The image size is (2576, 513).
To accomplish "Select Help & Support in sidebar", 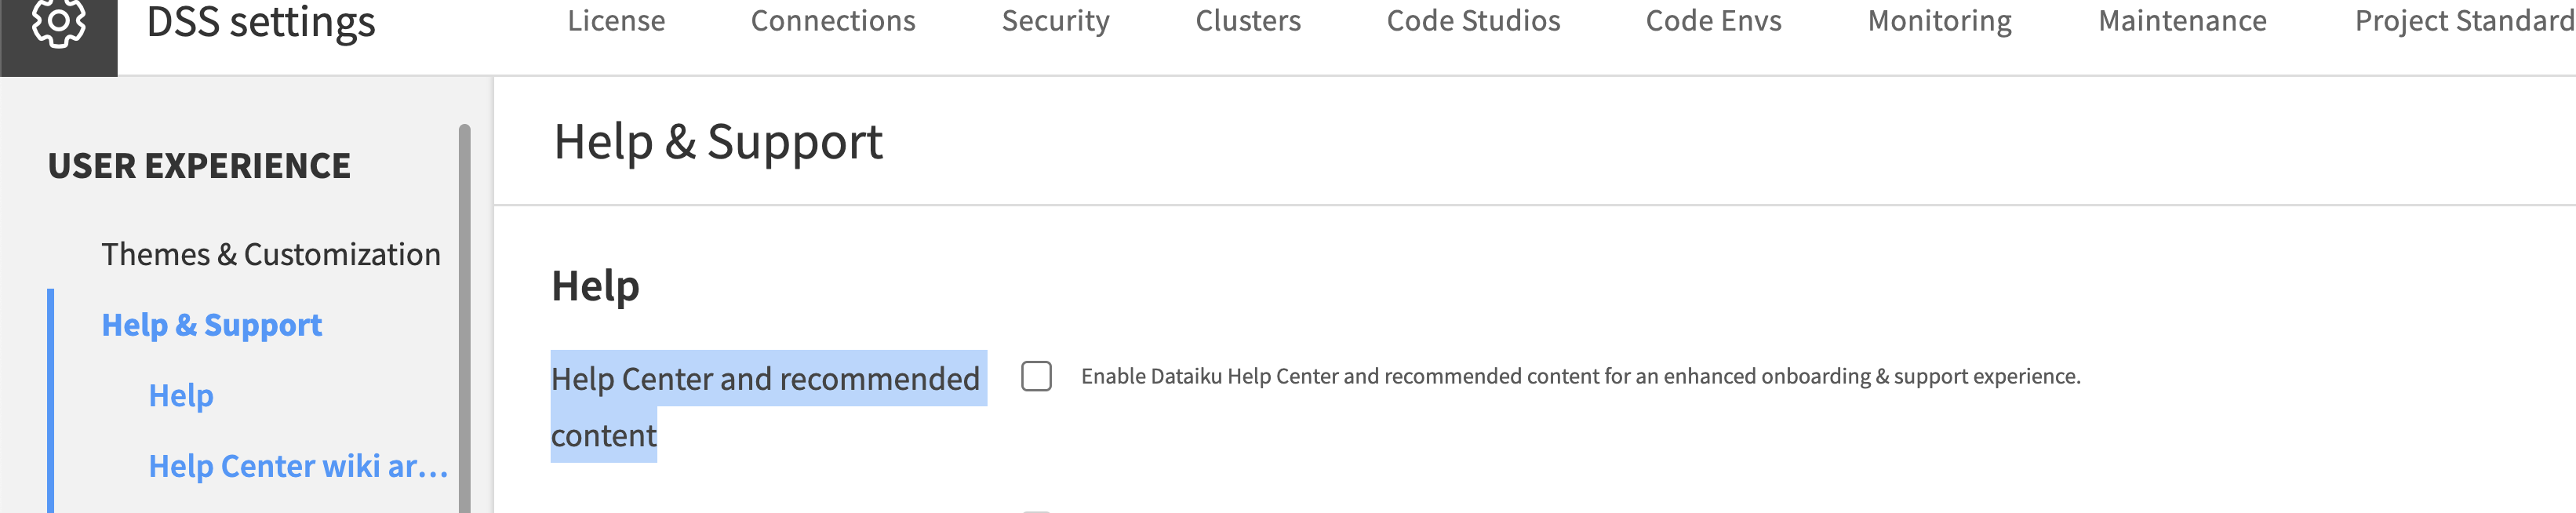I will coord(211,325).
